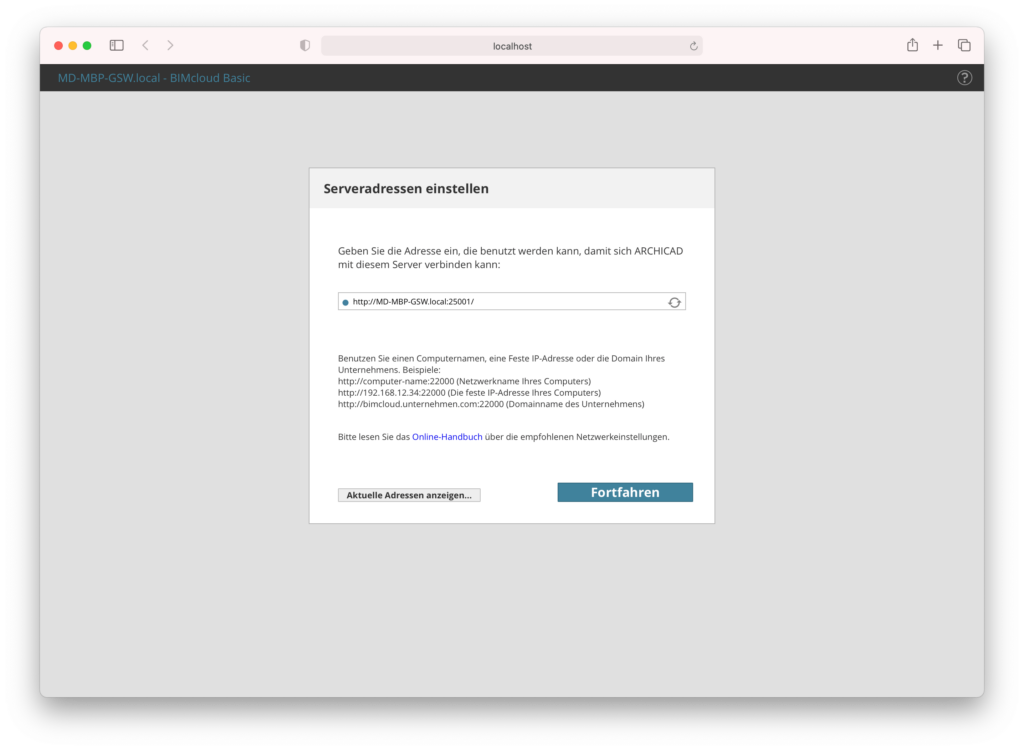Reload the page via address bar icon
1024x750 pixels.
[x=694, y=45]
